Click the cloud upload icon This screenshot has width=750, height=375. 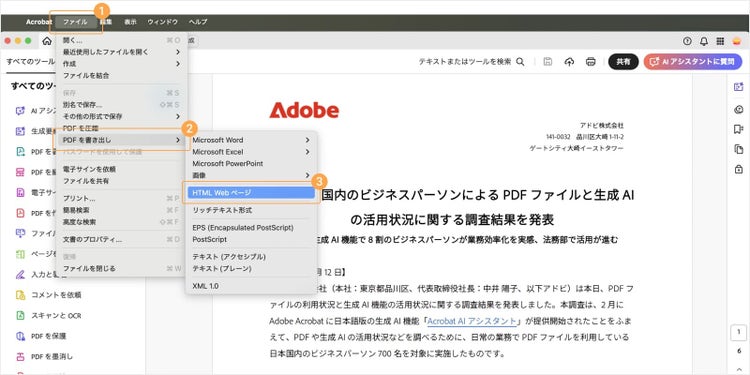tap(569, 62)
